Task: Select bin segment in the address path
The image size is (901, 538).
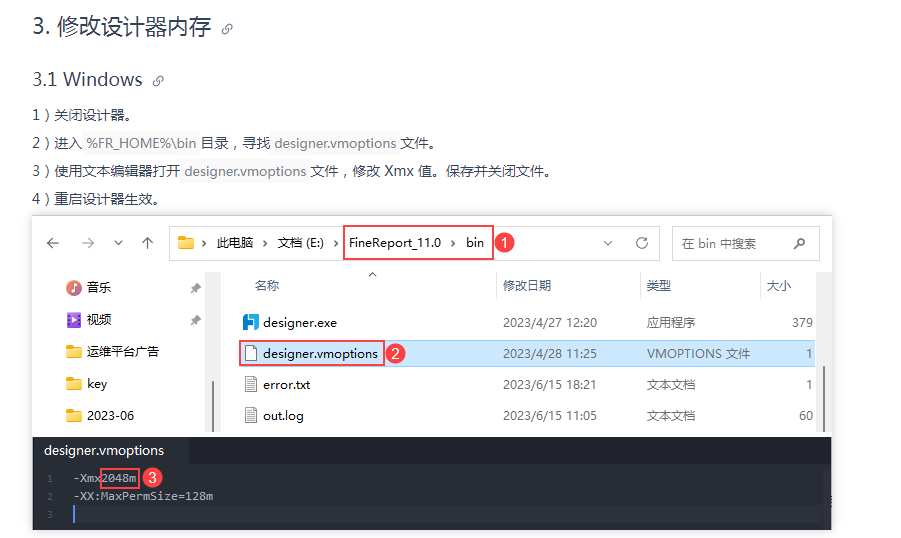Action: [x=475, y=243]
